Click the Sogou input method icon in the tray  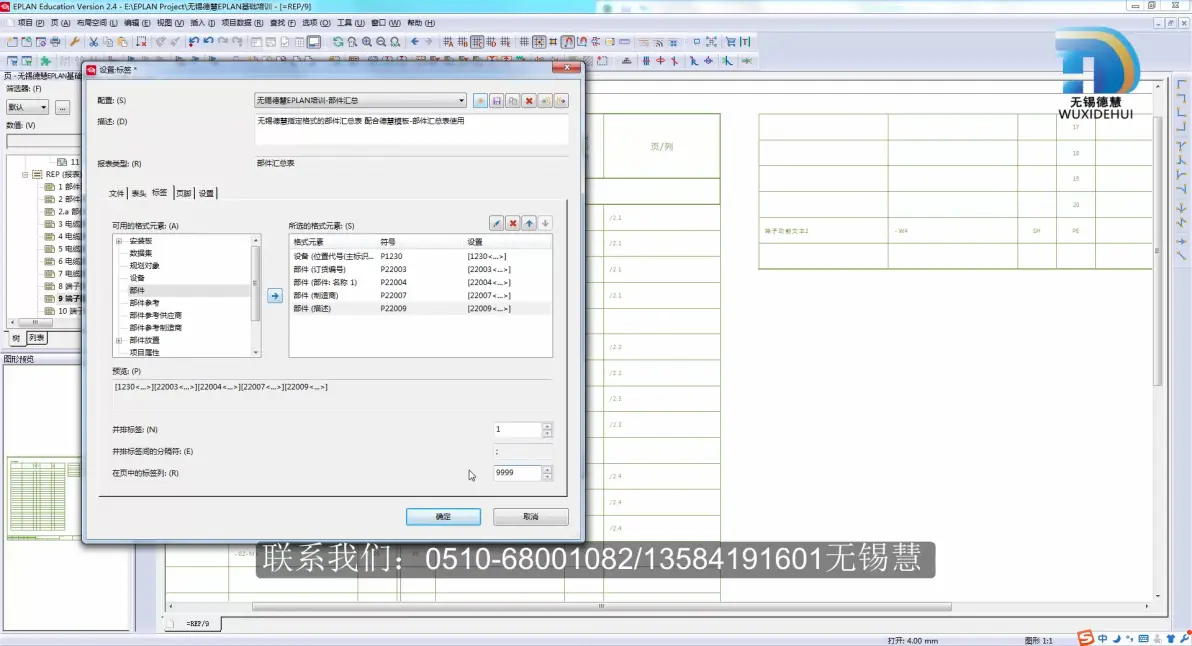coord(1086,638)
